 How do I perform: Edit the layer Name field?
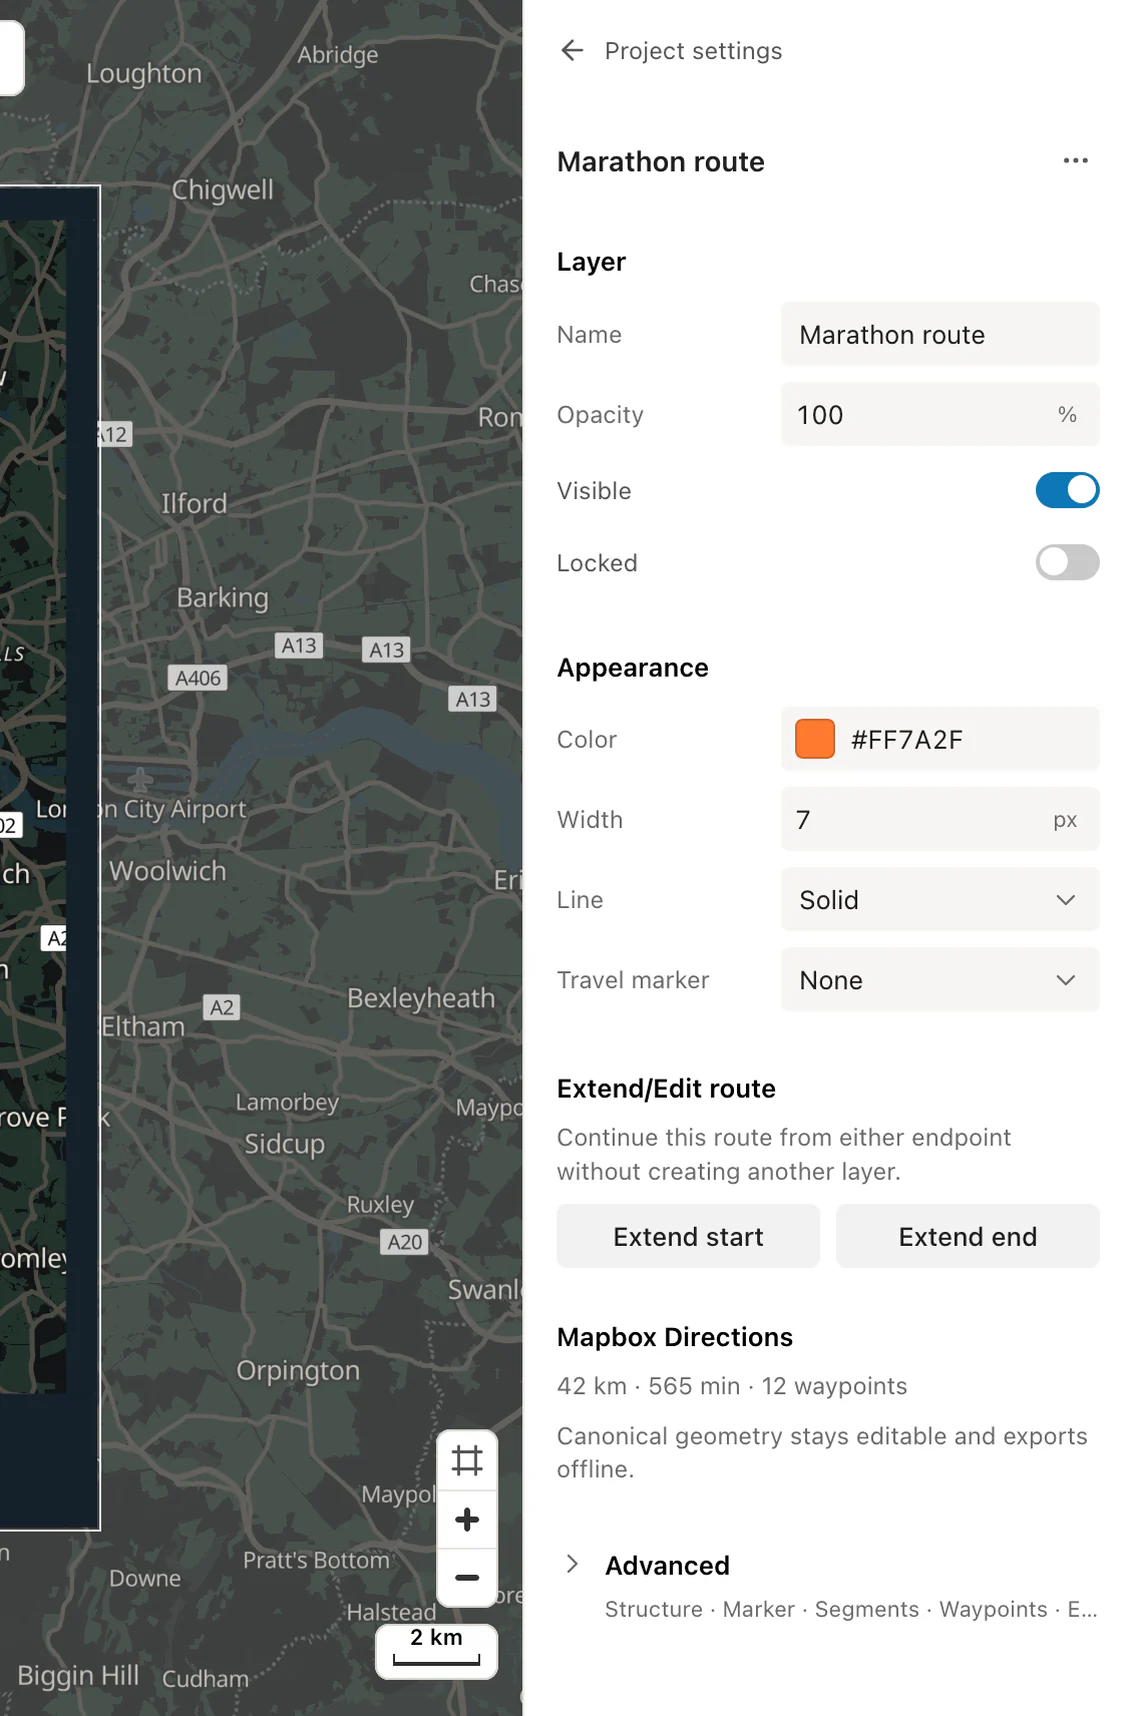pyautogui.click(x=940, y=335)
